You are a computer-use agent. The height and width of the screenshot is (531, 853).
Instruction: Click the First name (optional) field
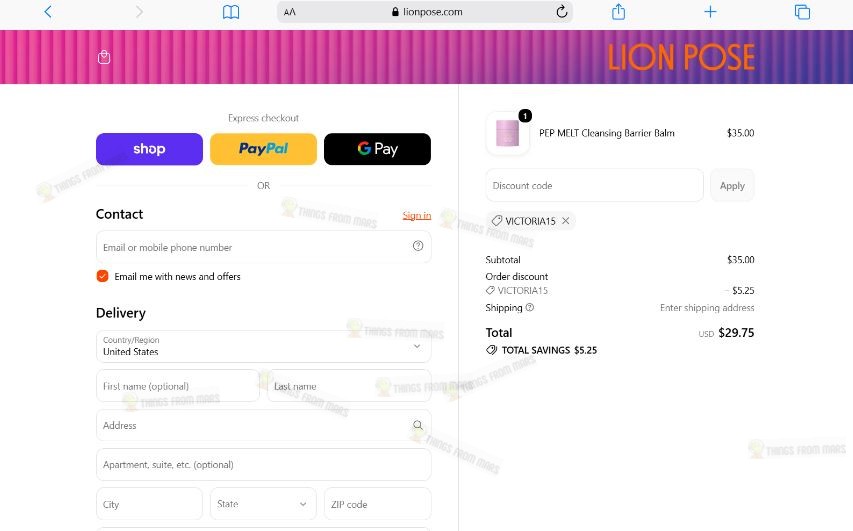177,386
